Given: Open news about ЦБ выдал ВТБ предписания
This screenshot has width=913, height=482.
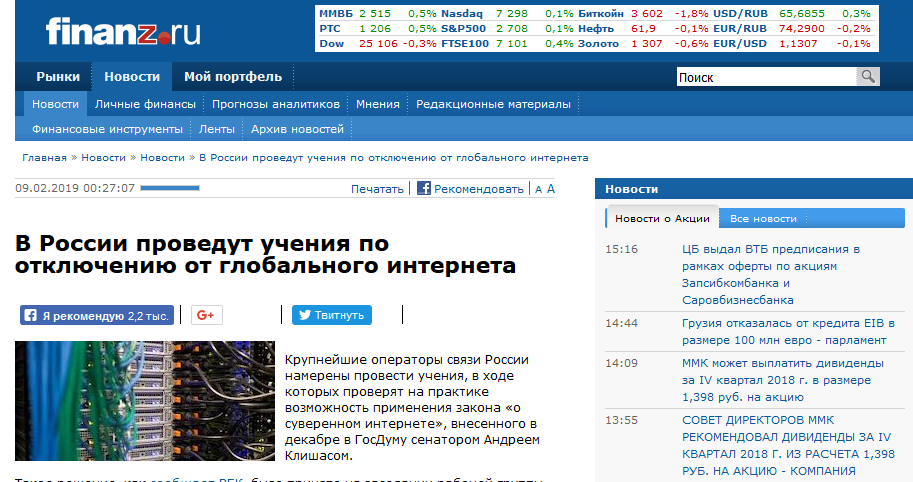Looking at the screenshot, I should [771, 274].
